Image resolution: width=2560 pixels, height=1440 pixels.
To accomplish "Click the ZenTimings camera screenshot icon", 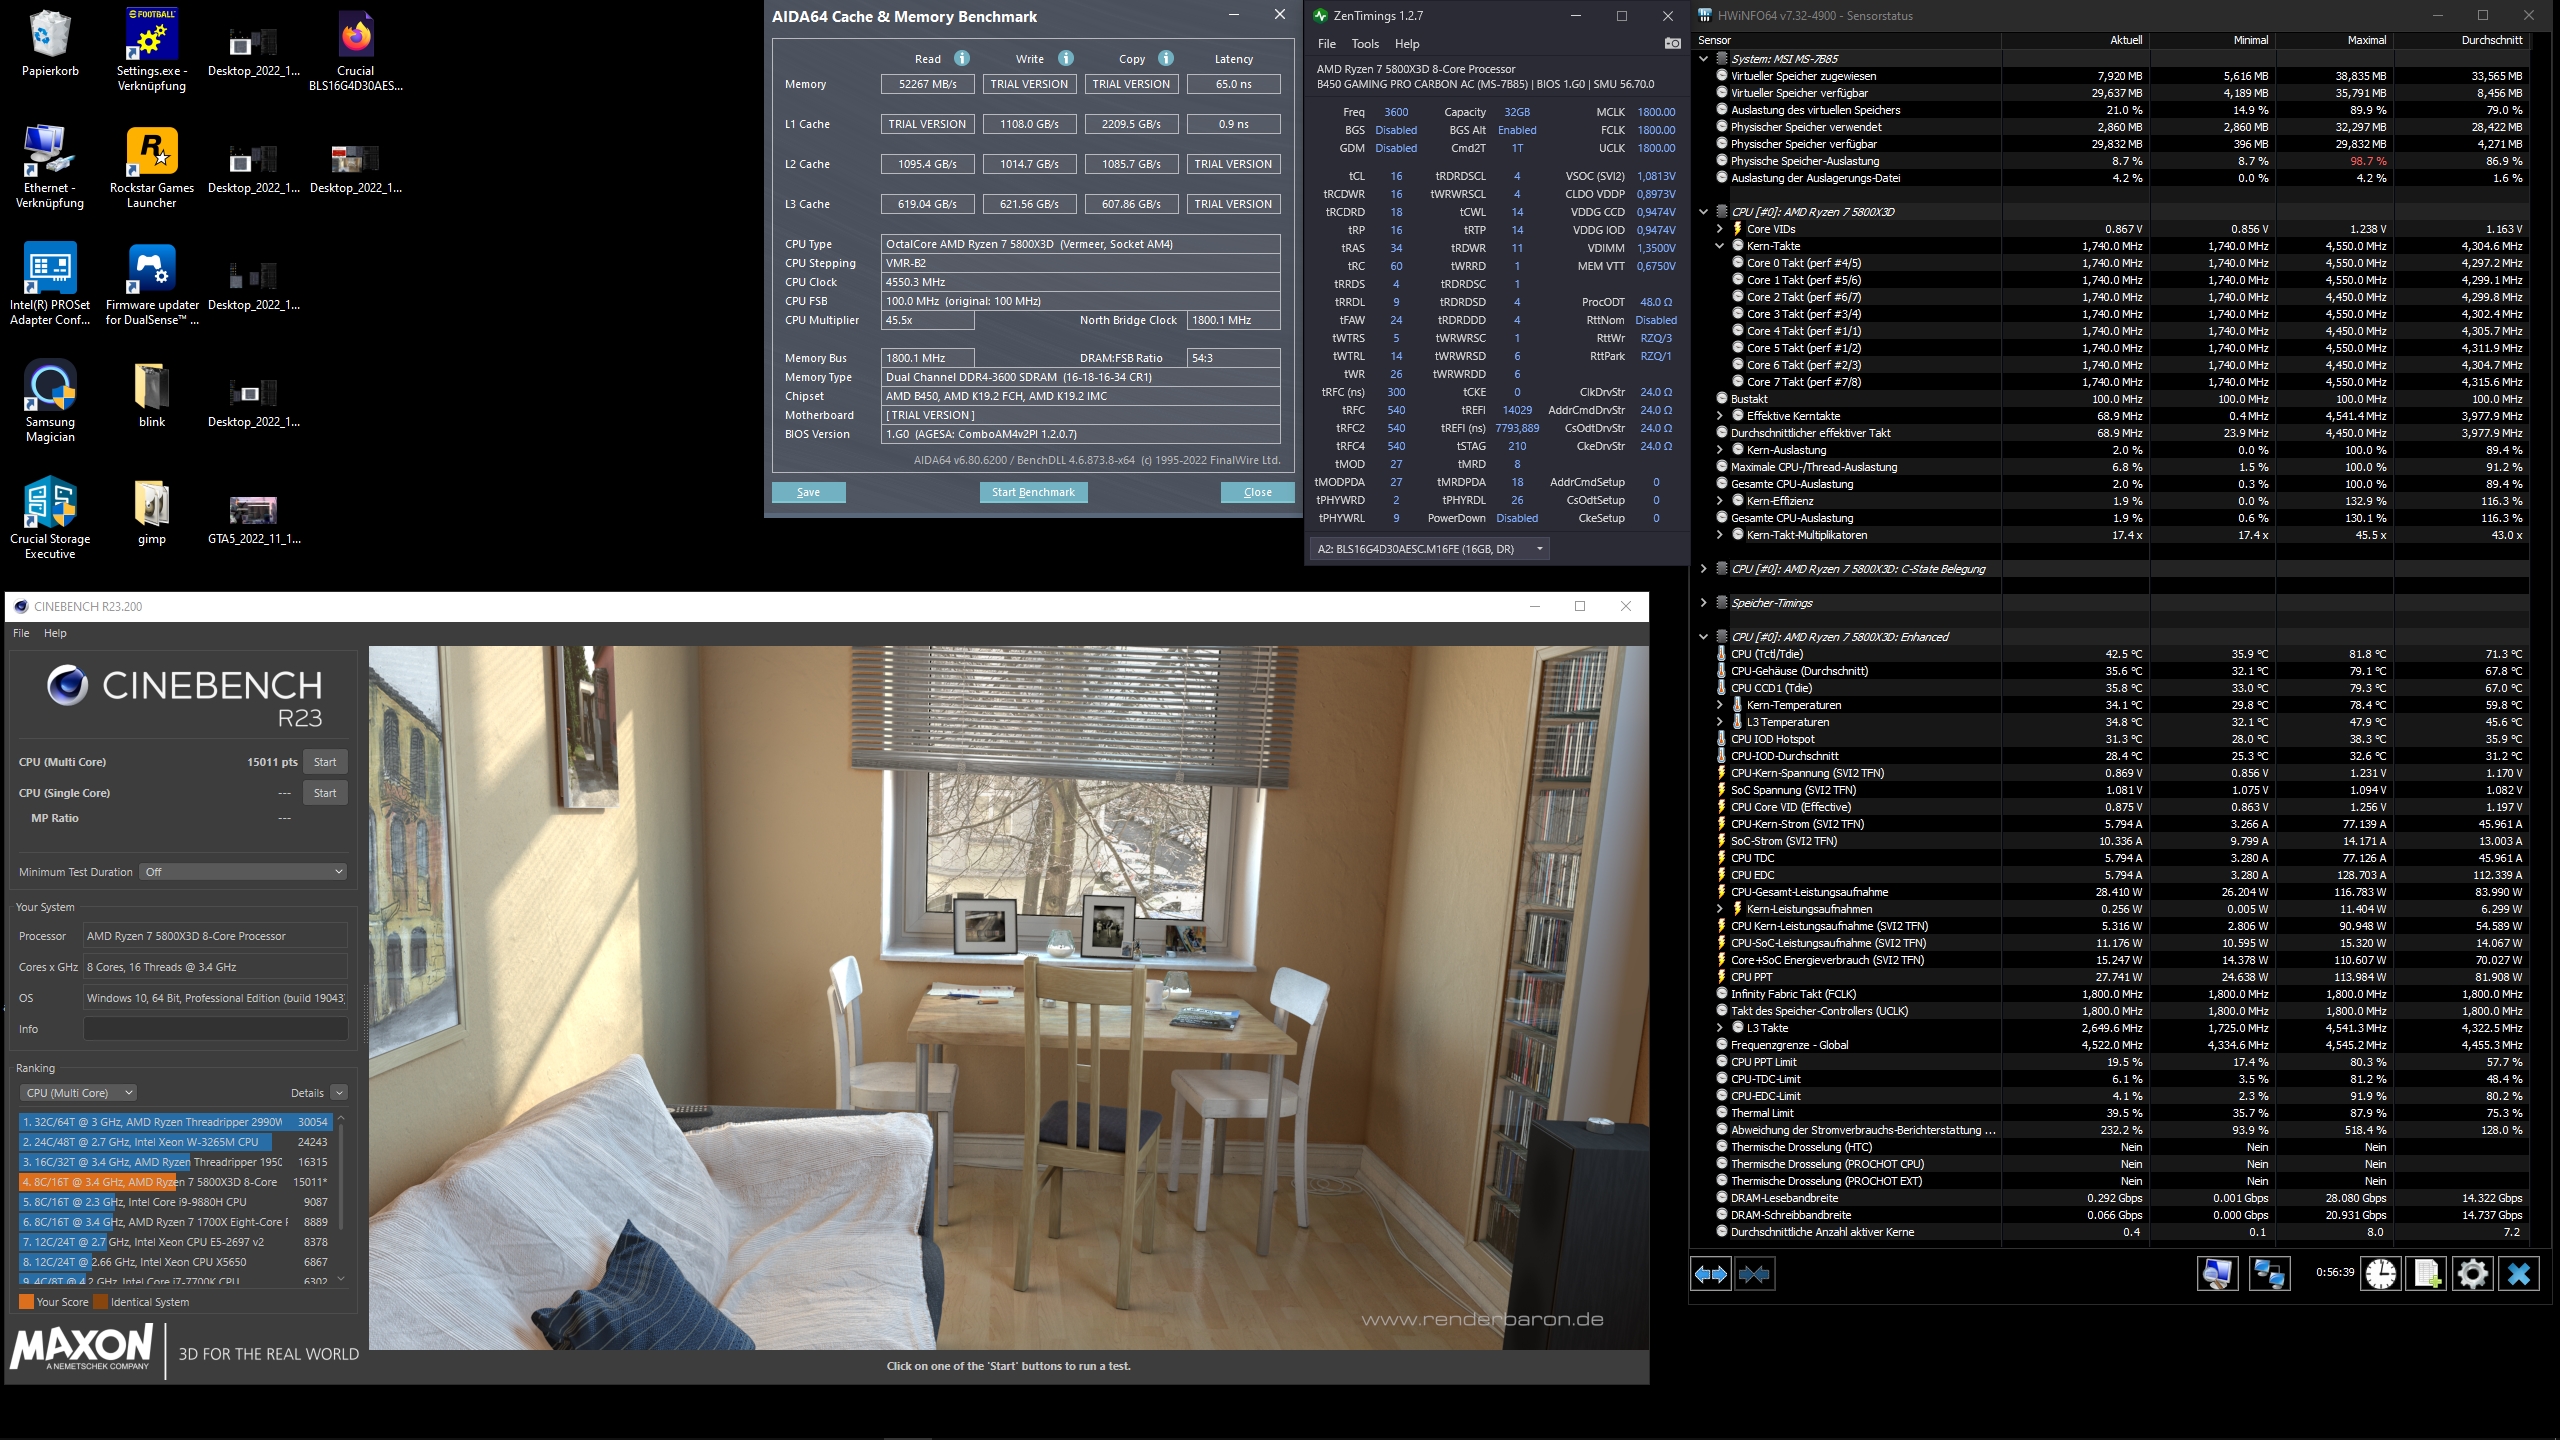I will pos(1672,43).
